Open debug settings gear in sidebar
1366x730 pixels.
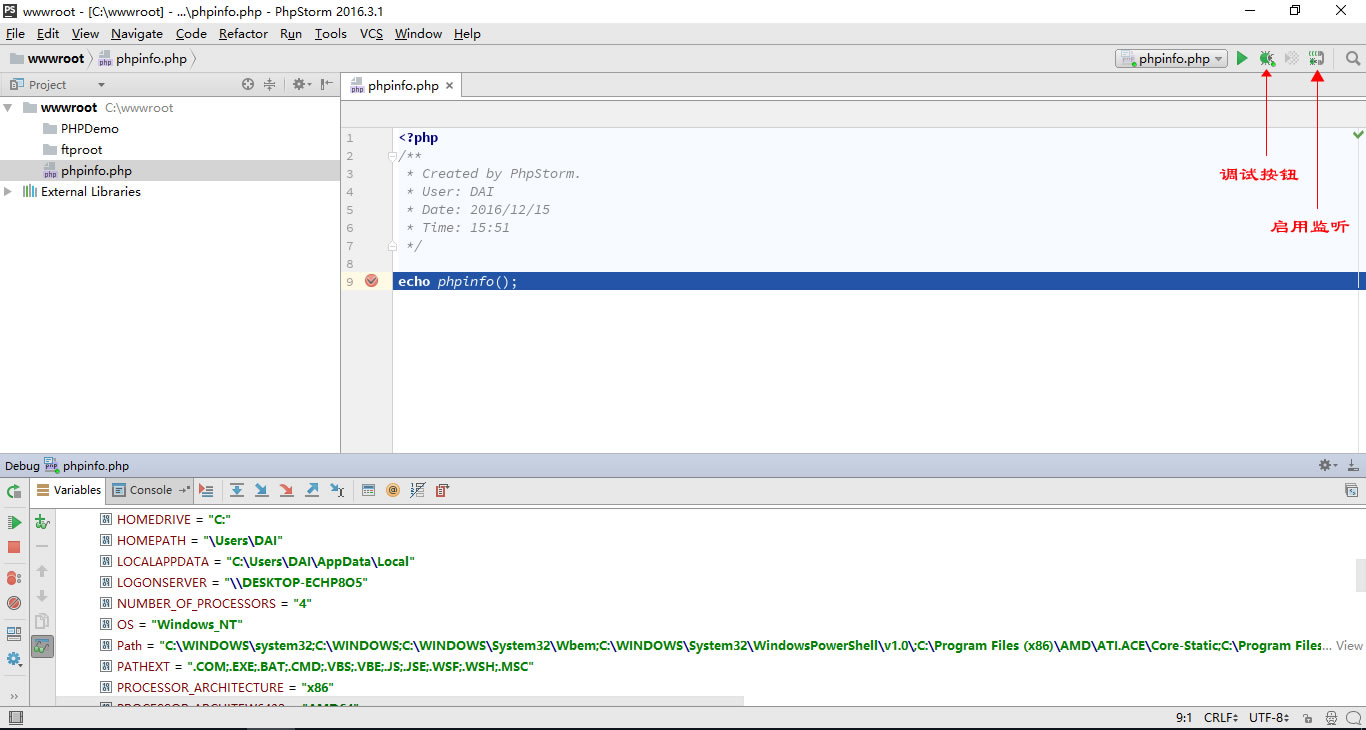point(14,659)
